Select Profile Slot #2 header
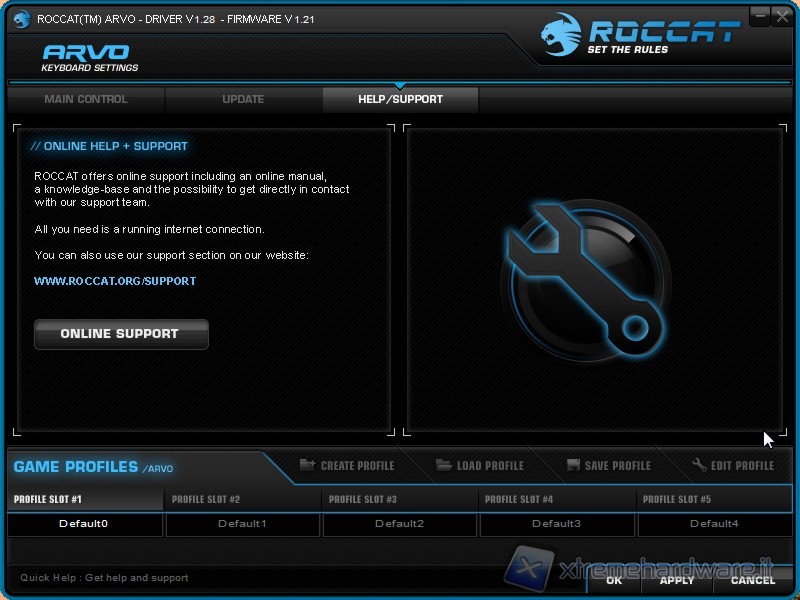Viewport: 800px width, 600px height. 206,499
